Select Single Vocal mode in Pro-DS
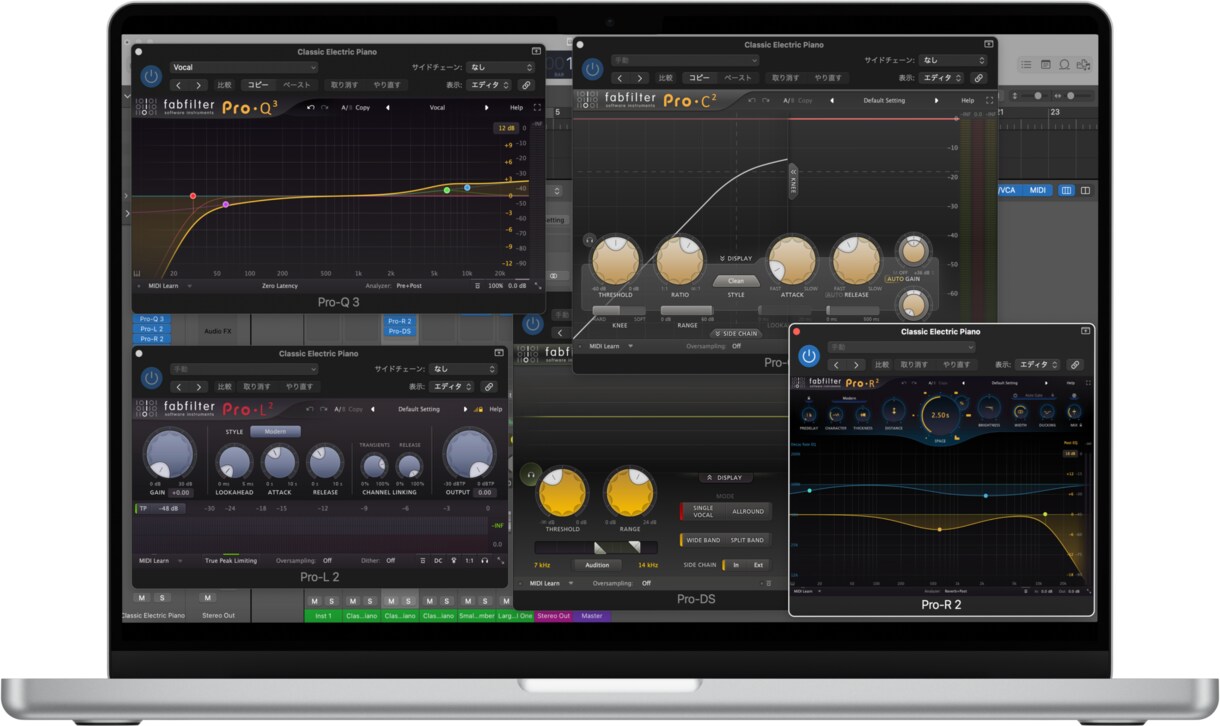1220x726 pixels. (x=702, y=511)
